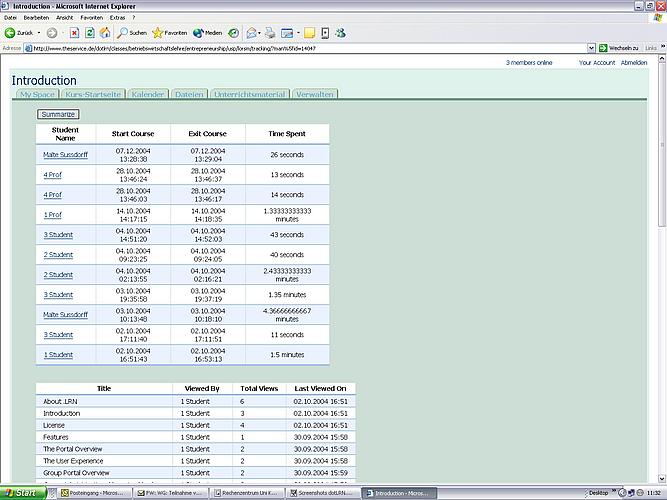Expand the Mail icon dropdown arrow
Viewport: 667px width, 500px height.
click(x=259, y=33)
